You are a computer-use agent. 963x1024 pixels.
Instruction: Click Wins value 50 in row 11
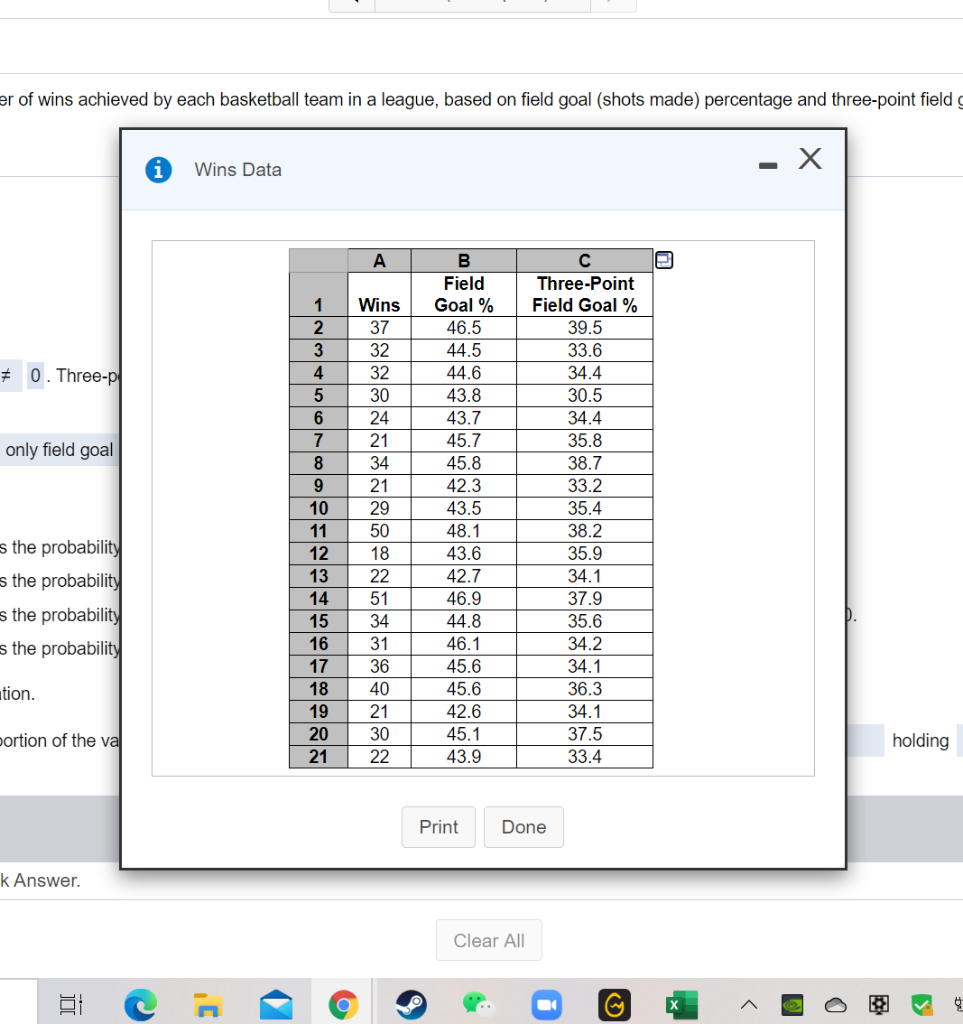coord(379,531)
